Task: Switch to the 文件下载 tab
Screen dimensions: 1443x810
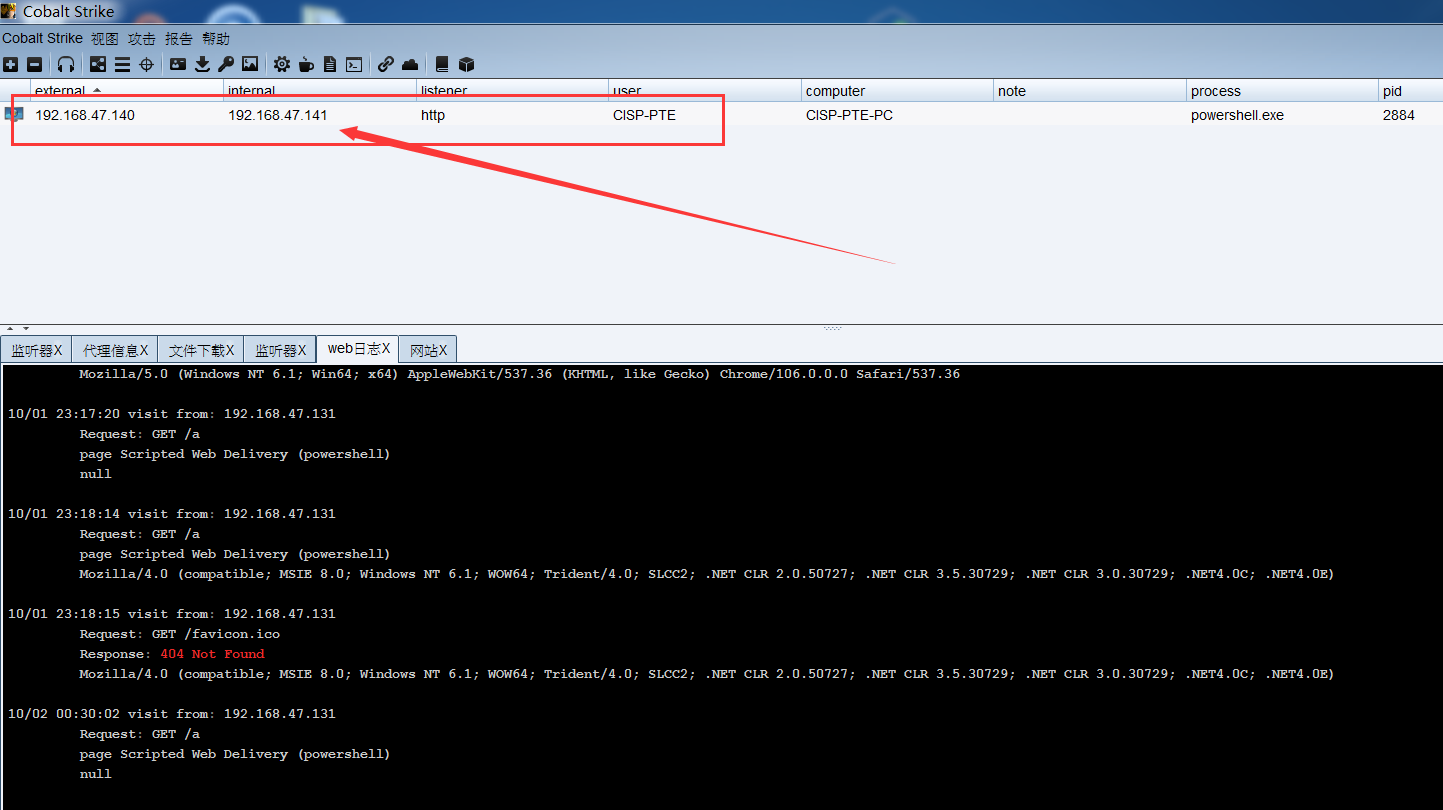Action: 201,350
